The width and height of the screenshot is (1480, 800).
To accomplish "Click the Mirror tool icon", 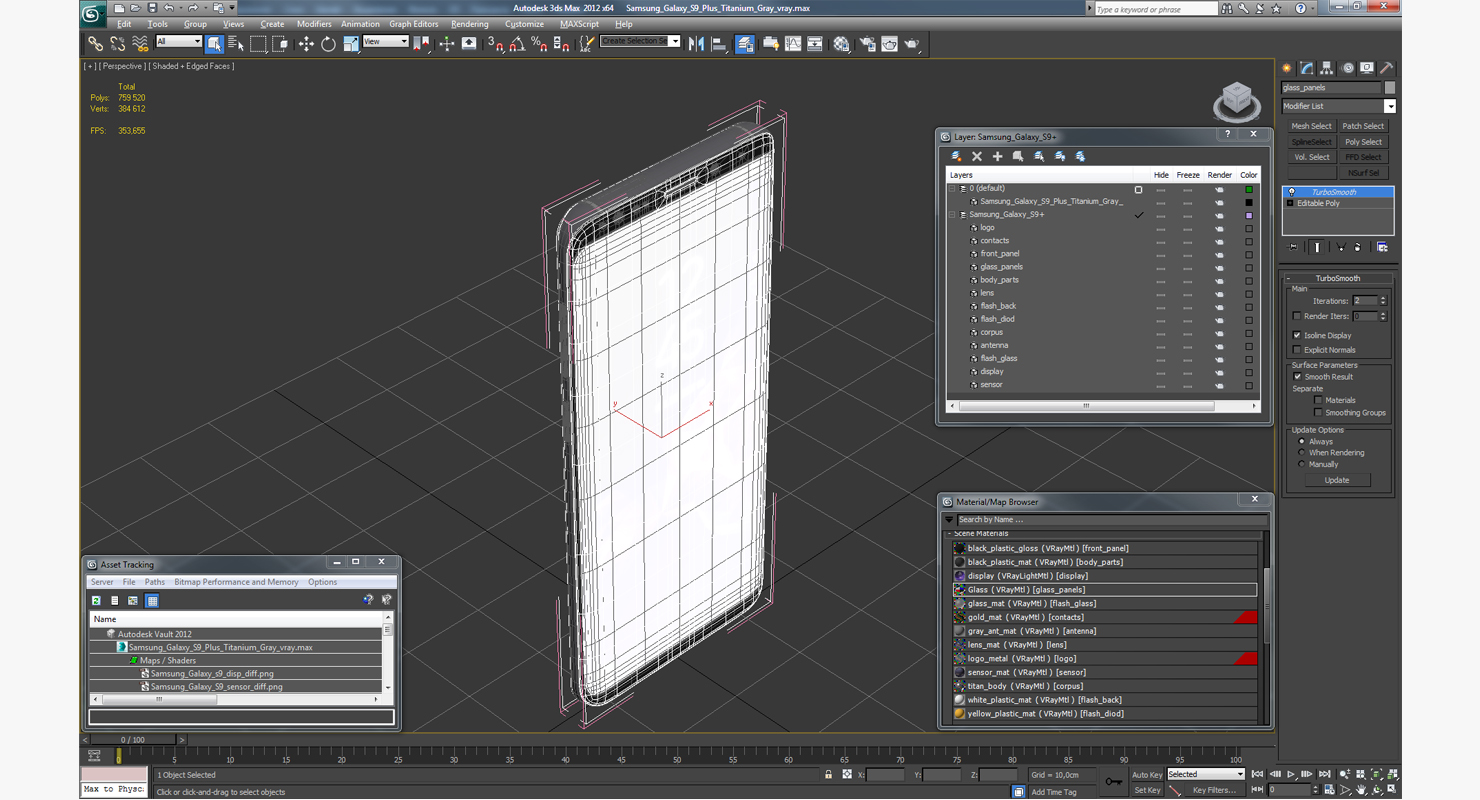I will pos(697,44).
